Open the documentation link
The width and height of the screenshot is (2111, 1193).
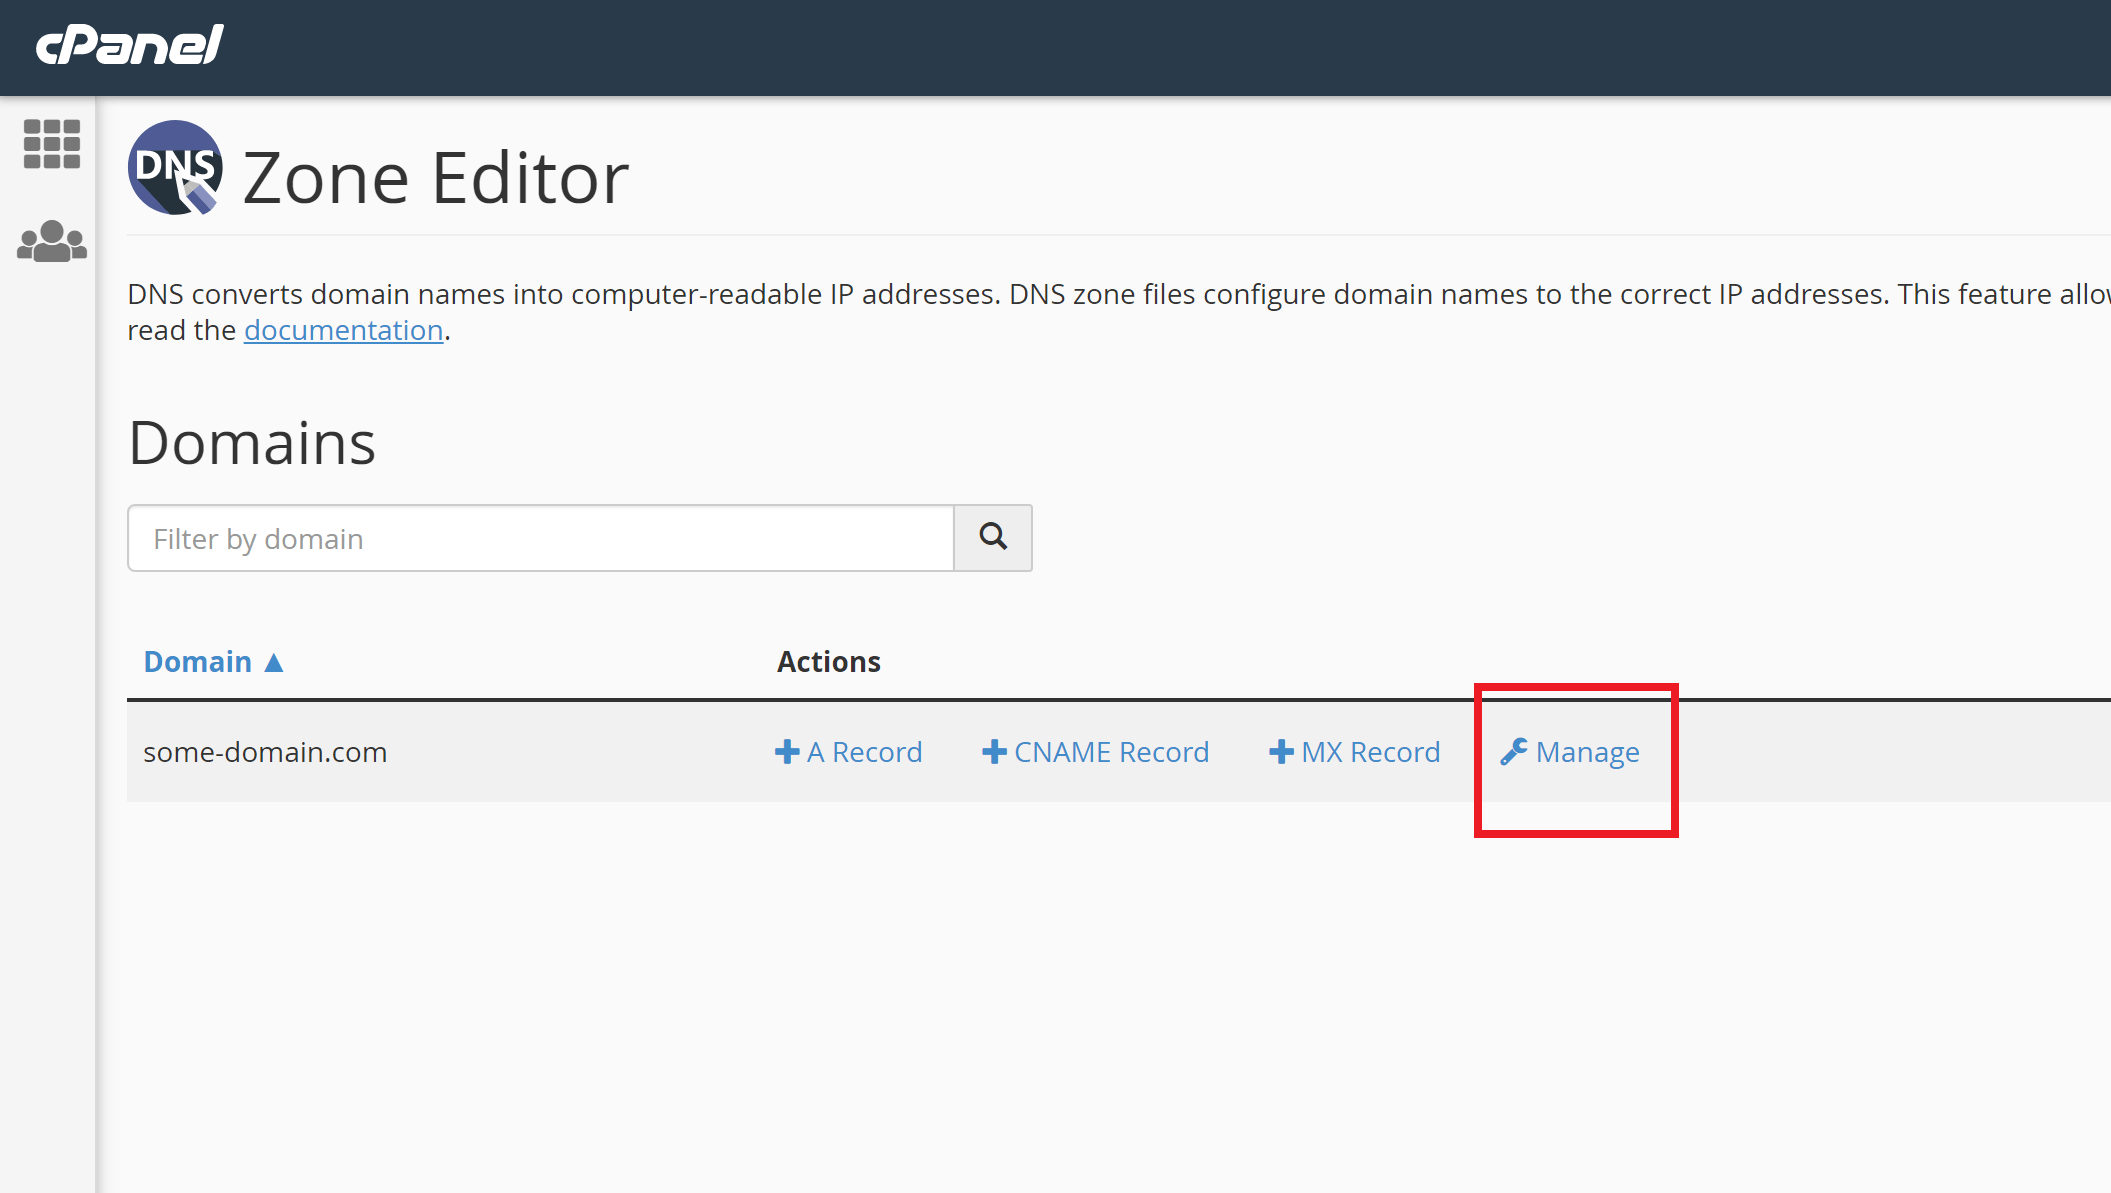(x=343, y=330)
